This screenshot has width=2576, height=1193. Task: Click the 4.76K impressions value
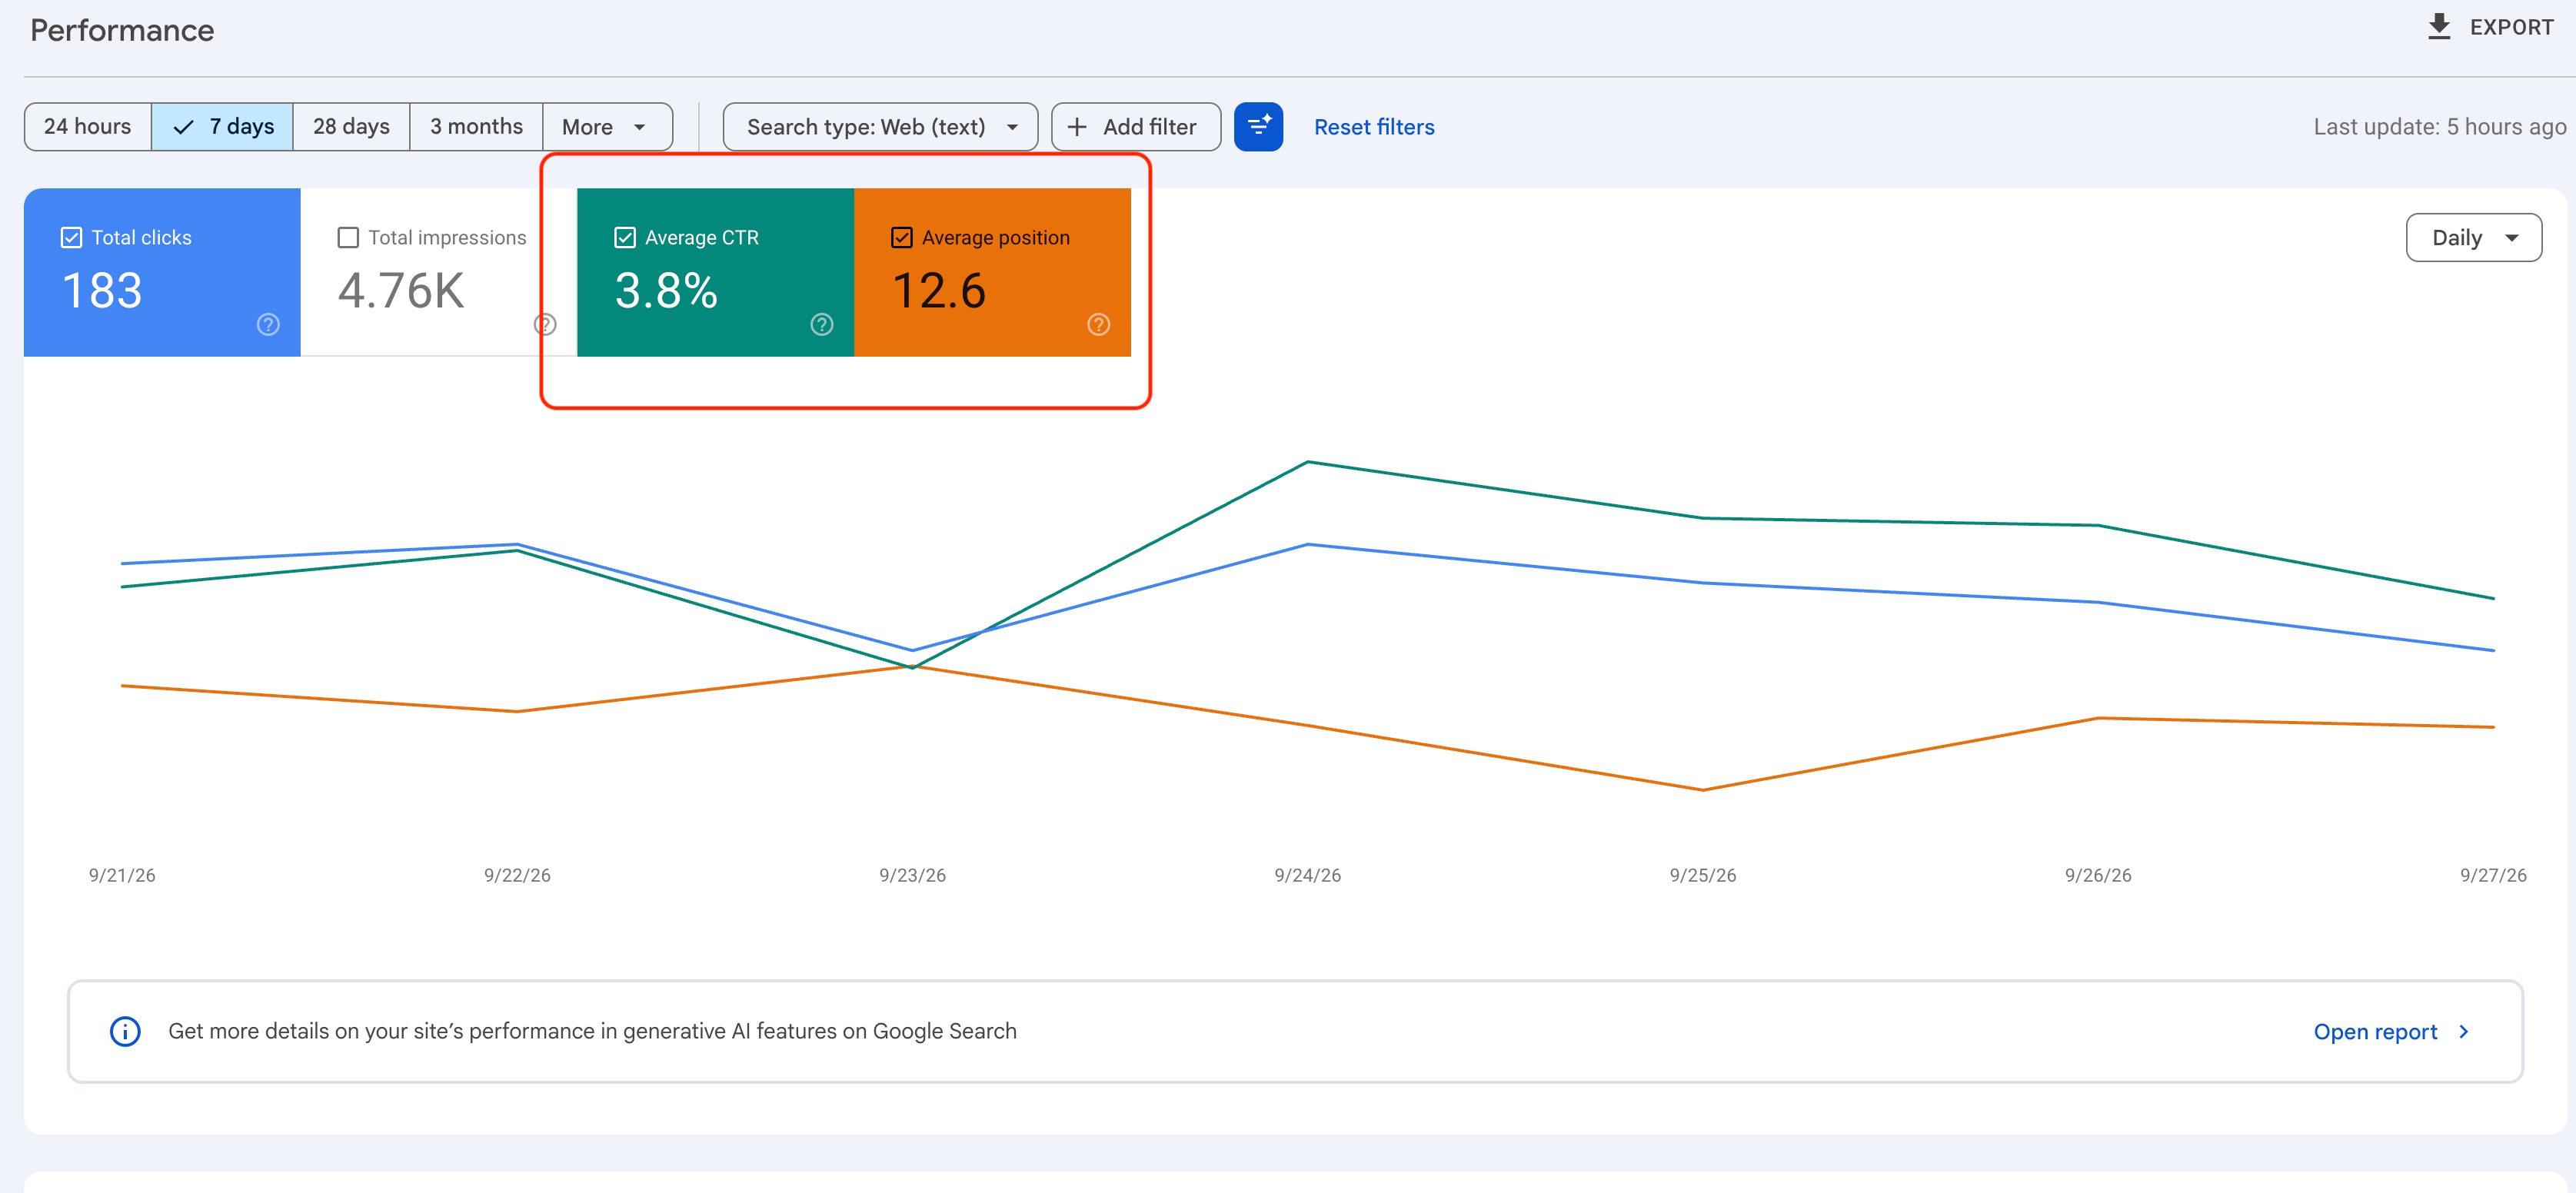tap(401, 291)
